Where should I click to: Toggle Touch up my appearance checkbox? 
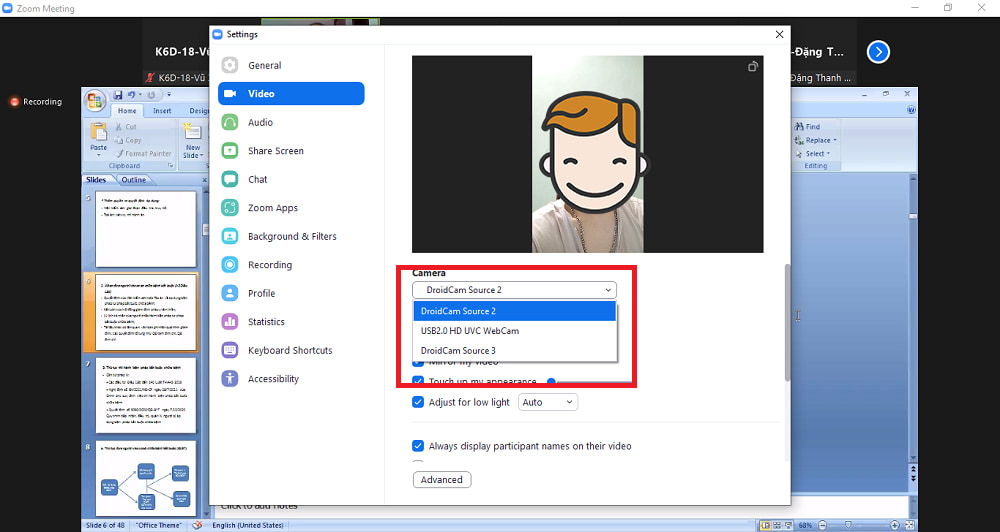click(x=418, y=381)
